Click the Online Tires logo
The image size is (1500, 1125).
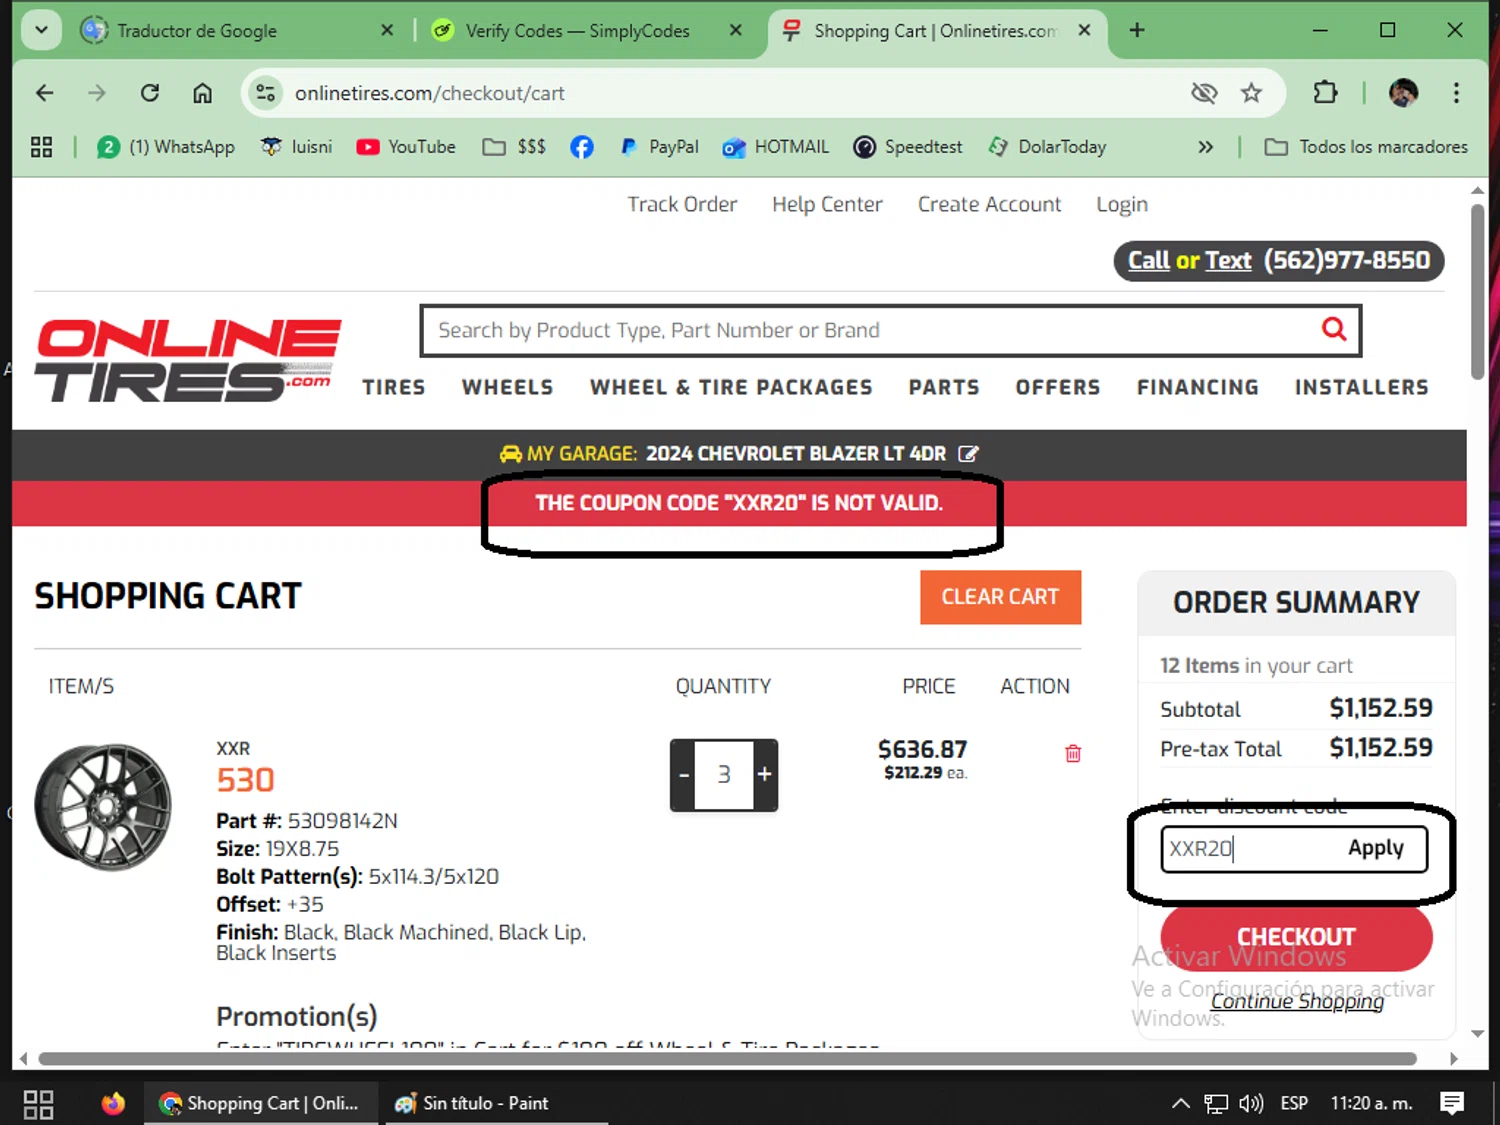tap(188, 361)
